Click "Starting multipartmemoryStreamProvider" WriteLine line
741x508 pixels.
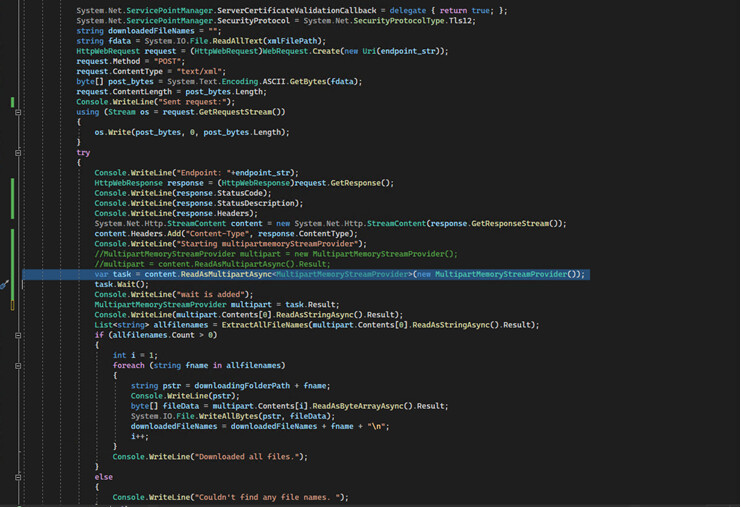pyautogui.click(x=231, y=244)
